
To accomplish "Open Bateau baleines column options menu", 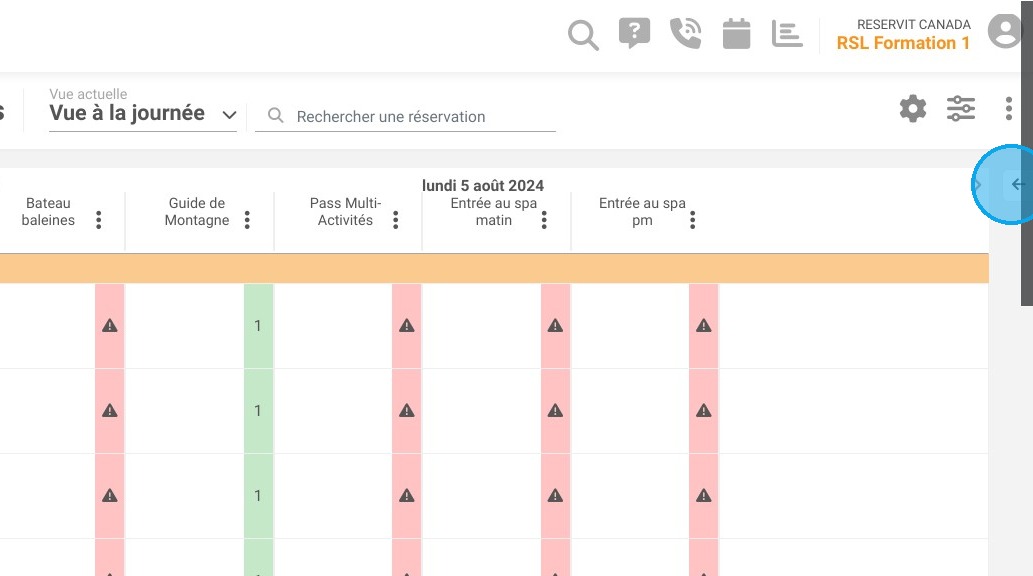I will pyautogui.click(x=99, y=219).
